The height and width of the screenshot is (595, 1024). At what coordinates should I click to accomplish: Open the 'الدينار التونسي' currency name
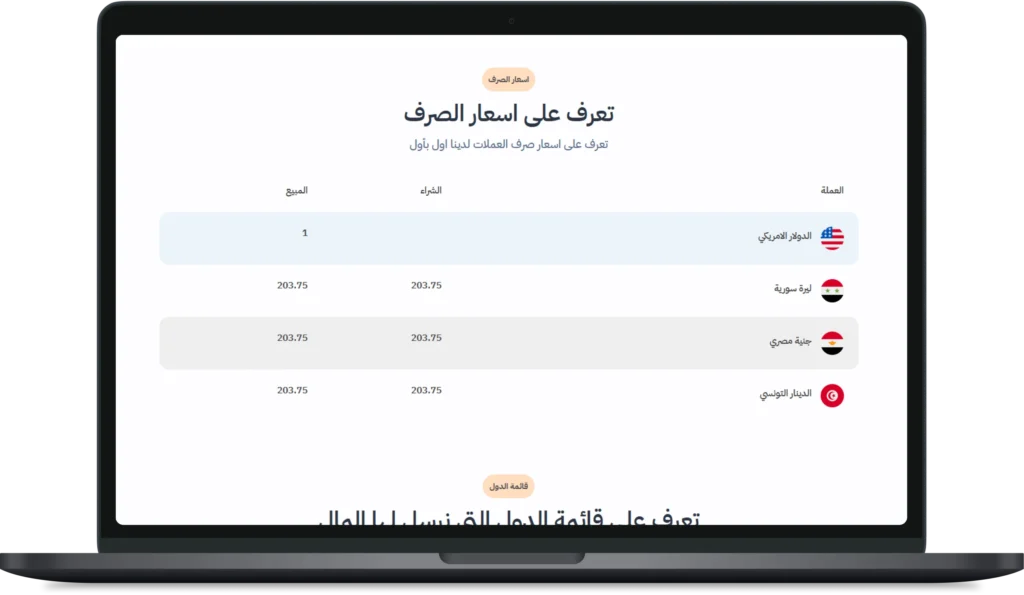coord(786,395)
